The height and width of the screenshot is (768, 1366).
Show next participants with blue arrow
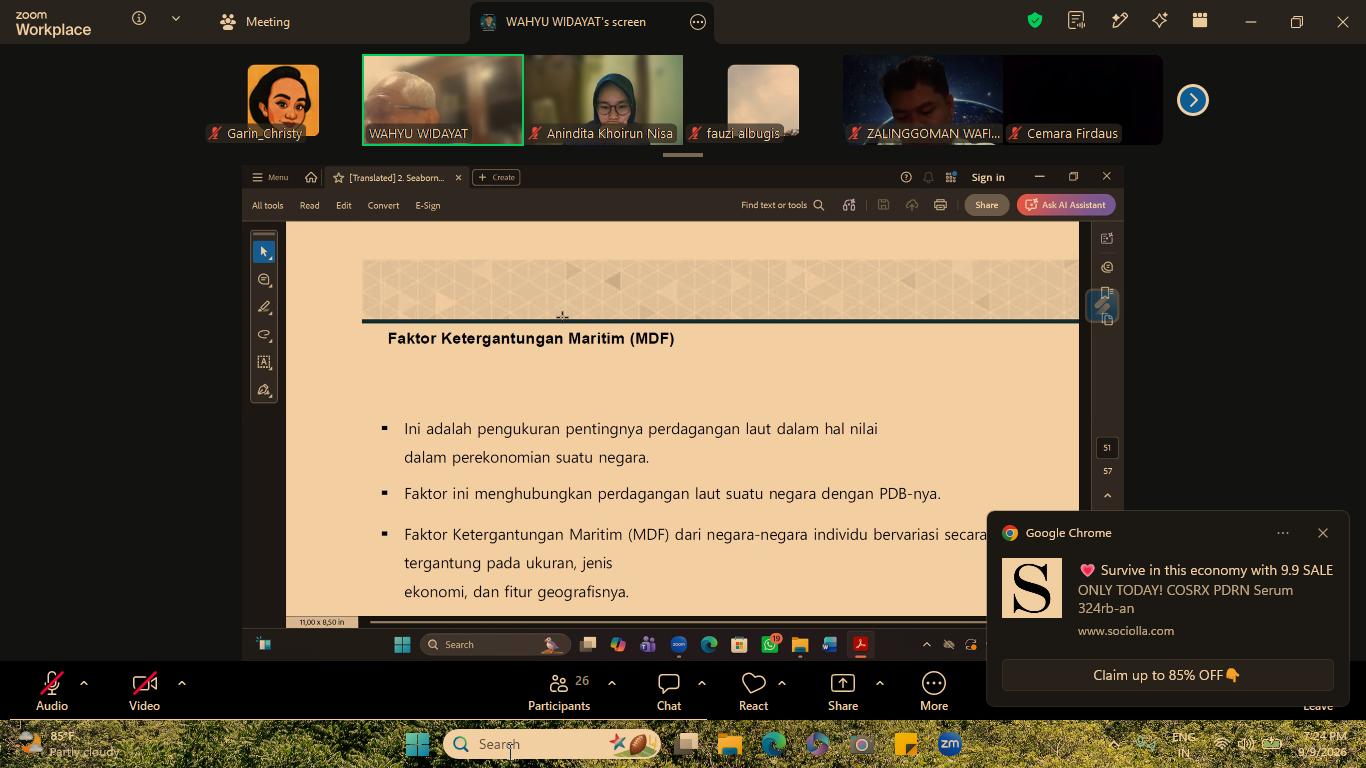(1193, 100)
